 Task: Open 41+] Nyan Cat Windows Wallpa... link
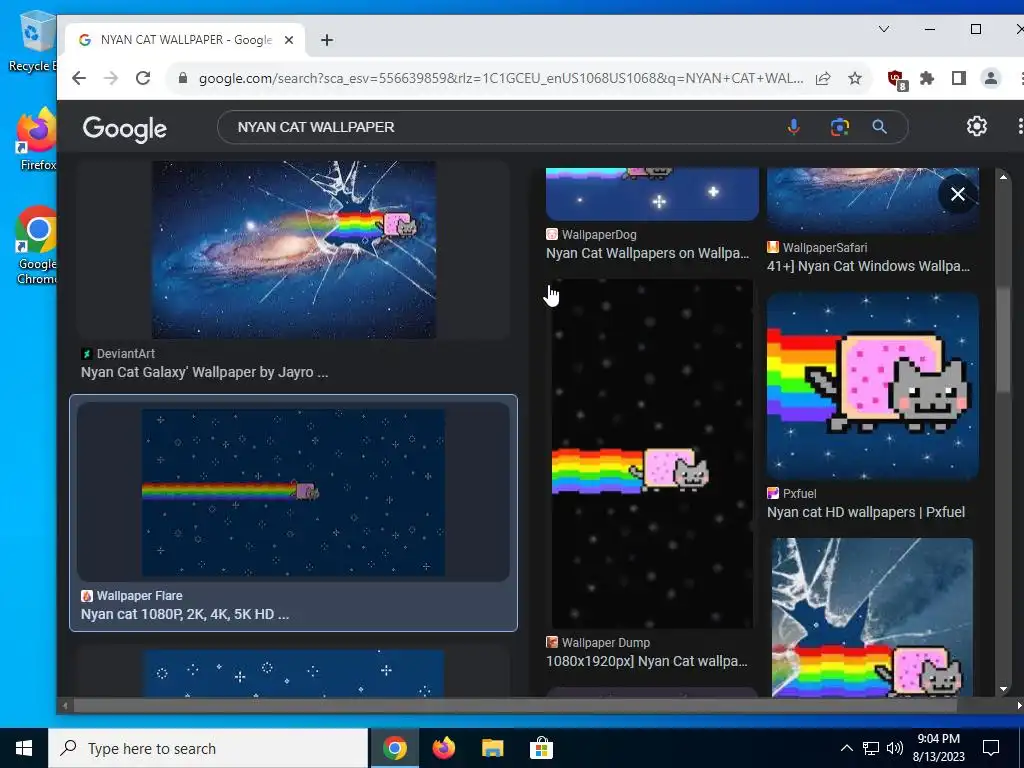pos(869,266)
